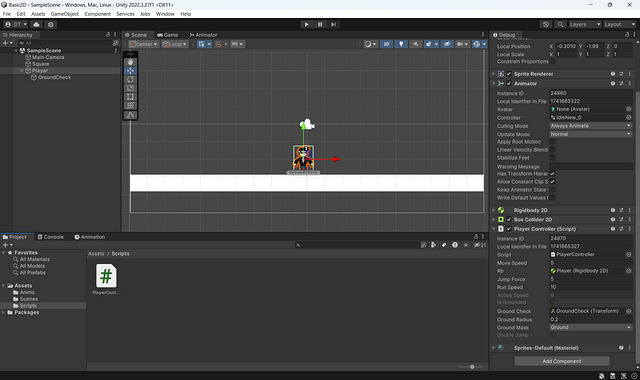Open the Update Mode dropdown
Viewport: 640px width, 380px height.
click(591, 134)
